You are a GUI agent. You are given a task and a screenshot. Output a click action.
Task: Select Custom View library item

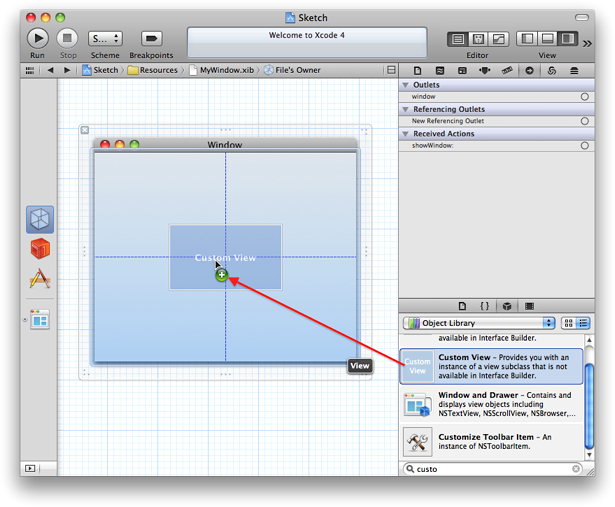pos(491,366)
